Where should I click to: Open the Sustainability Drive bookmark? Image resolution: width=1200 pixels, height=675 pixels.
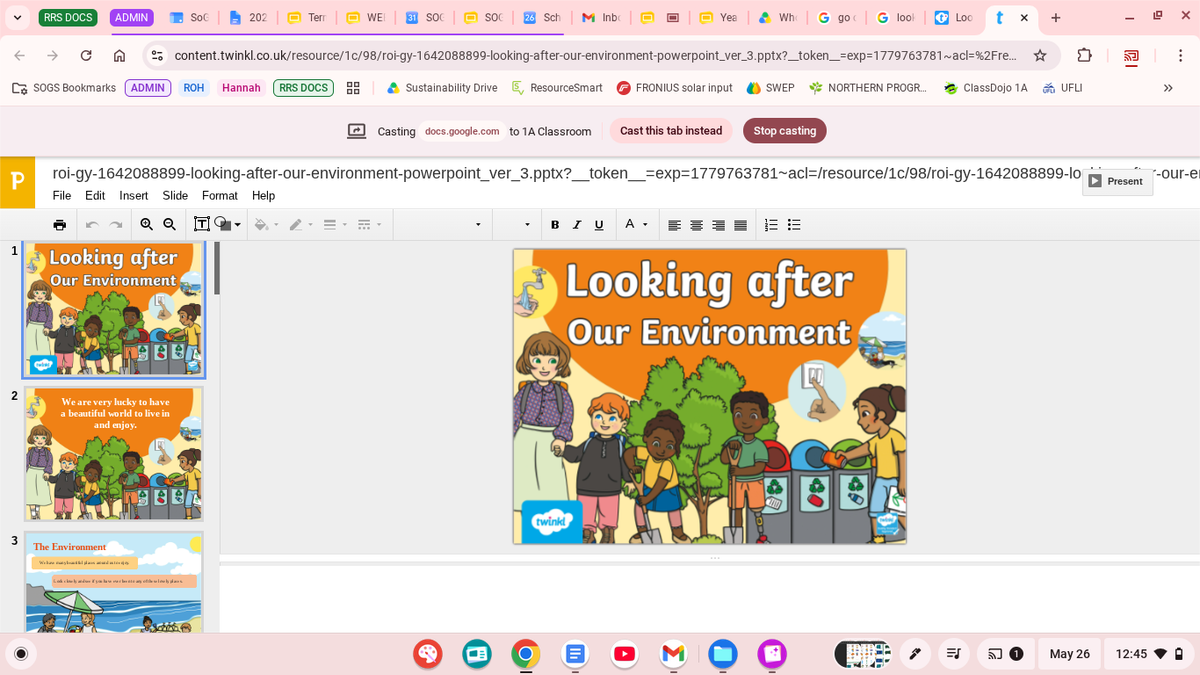tap(441, 88)
